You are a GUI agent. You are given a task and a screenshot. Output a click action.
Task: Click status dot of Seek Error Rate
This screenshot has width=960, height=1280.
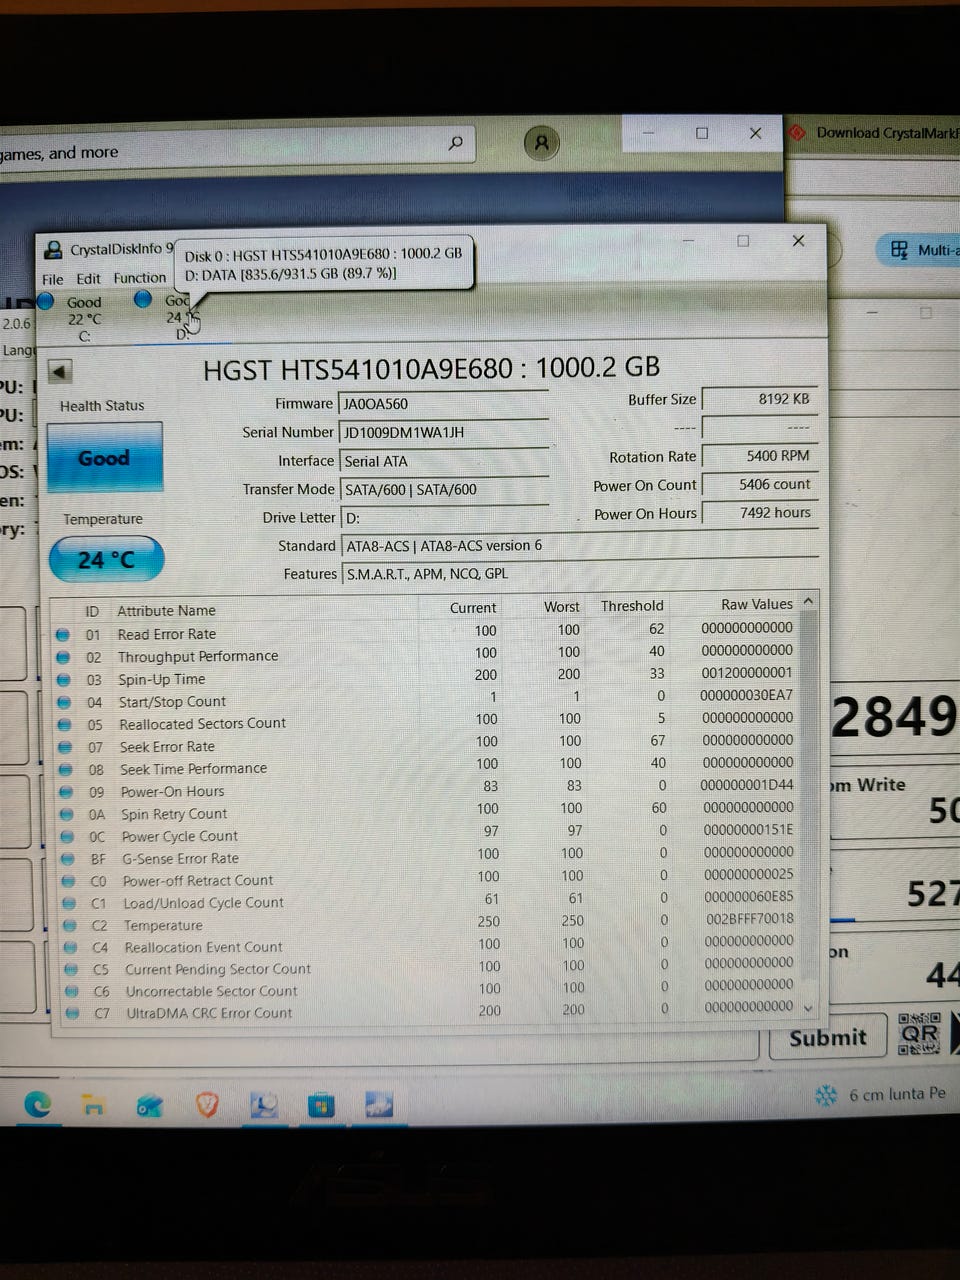click(65, 747)
